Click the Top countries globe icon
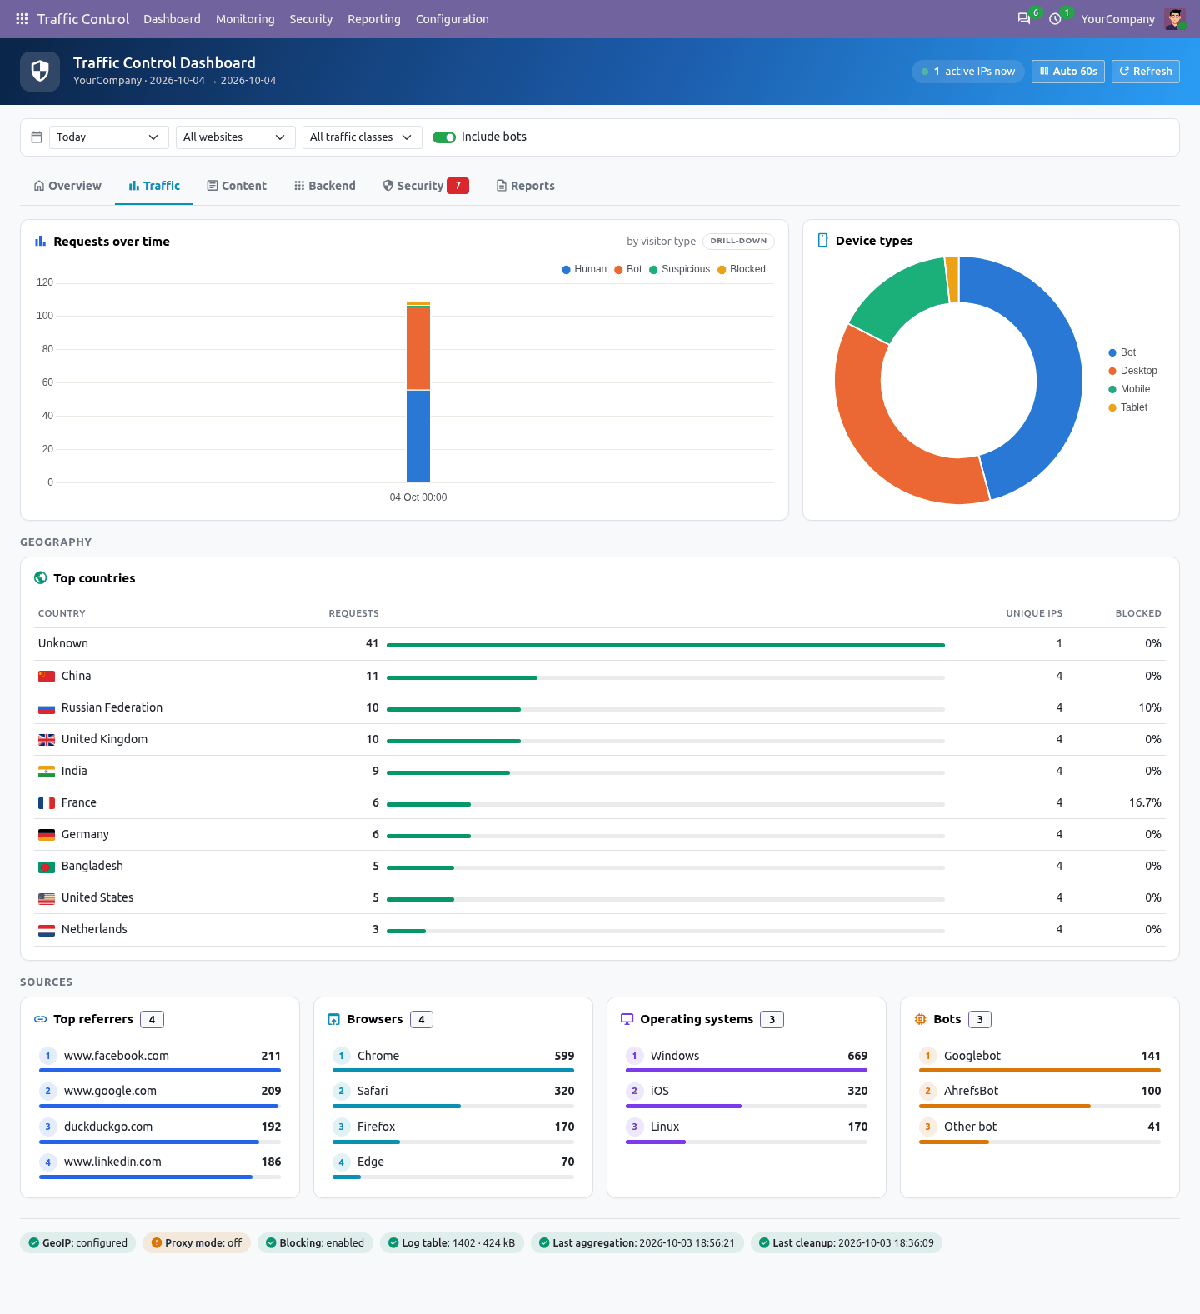Screen dimensions: 1200x1314 [41, 578]
